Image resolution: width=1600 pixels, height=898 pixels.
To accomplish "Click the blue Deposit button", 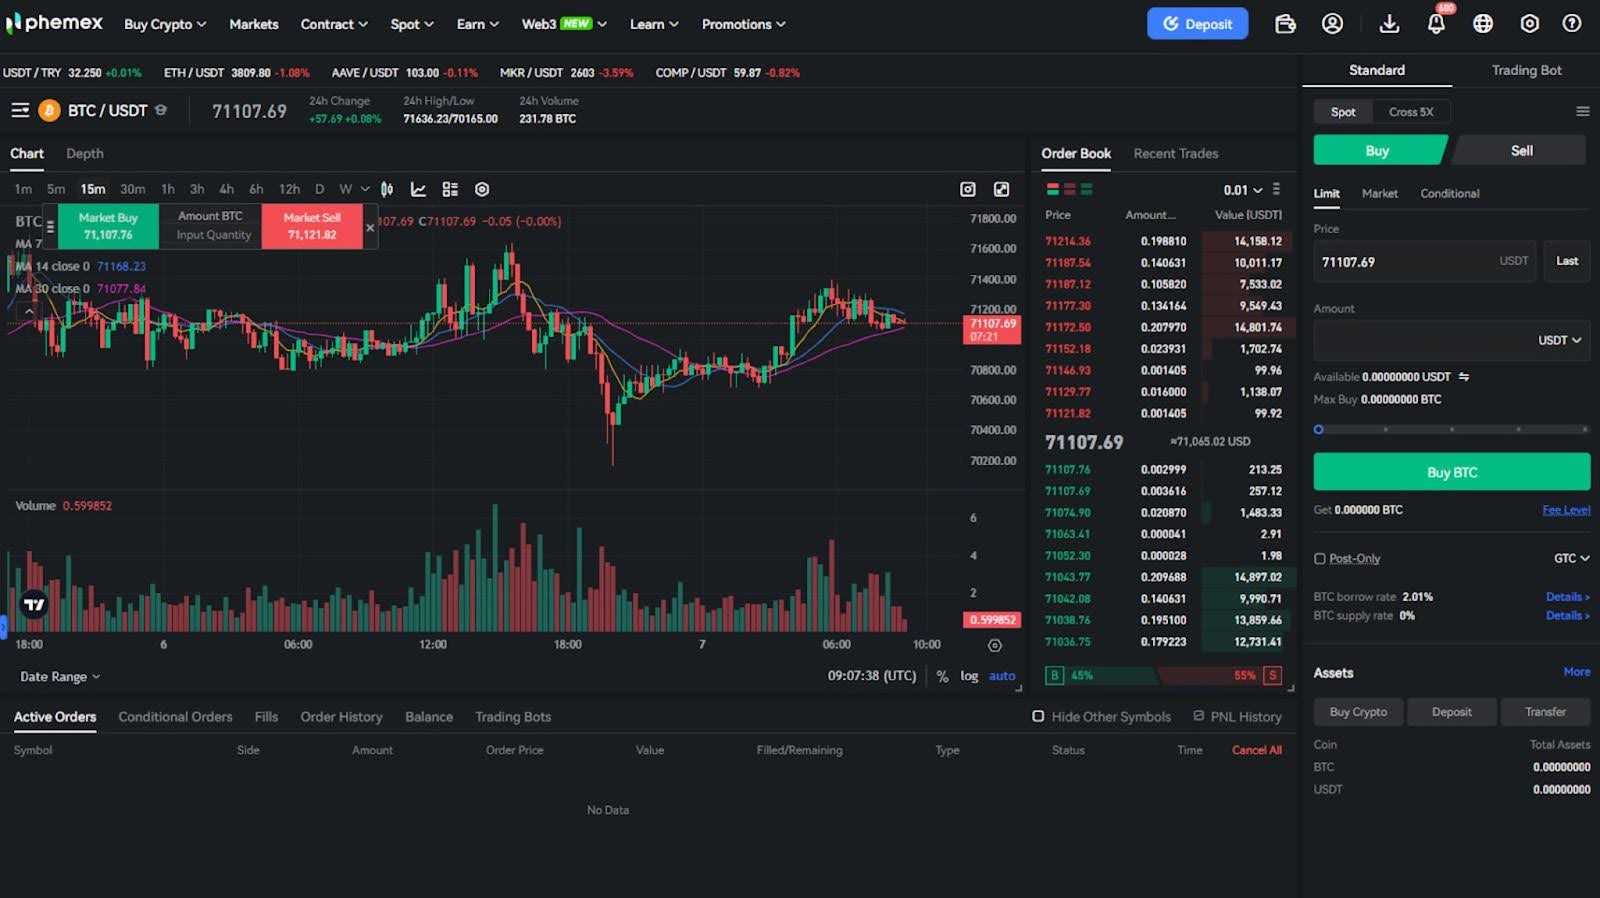I will [1197, 24].
